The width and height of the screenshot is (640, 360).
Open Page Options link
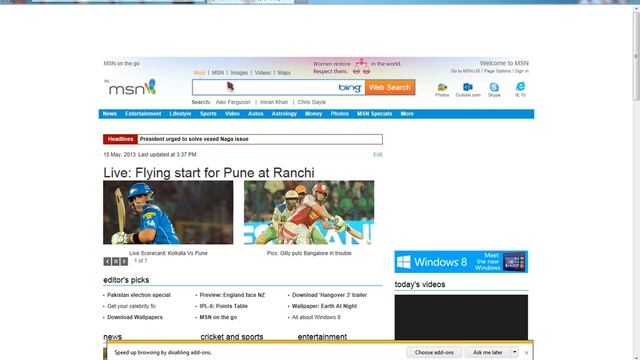tap(497, 71)
